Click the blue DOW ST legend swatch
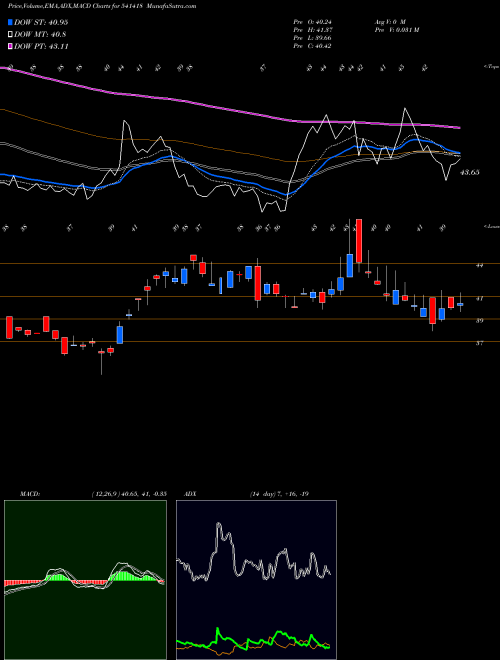 (x=11, y=22)
